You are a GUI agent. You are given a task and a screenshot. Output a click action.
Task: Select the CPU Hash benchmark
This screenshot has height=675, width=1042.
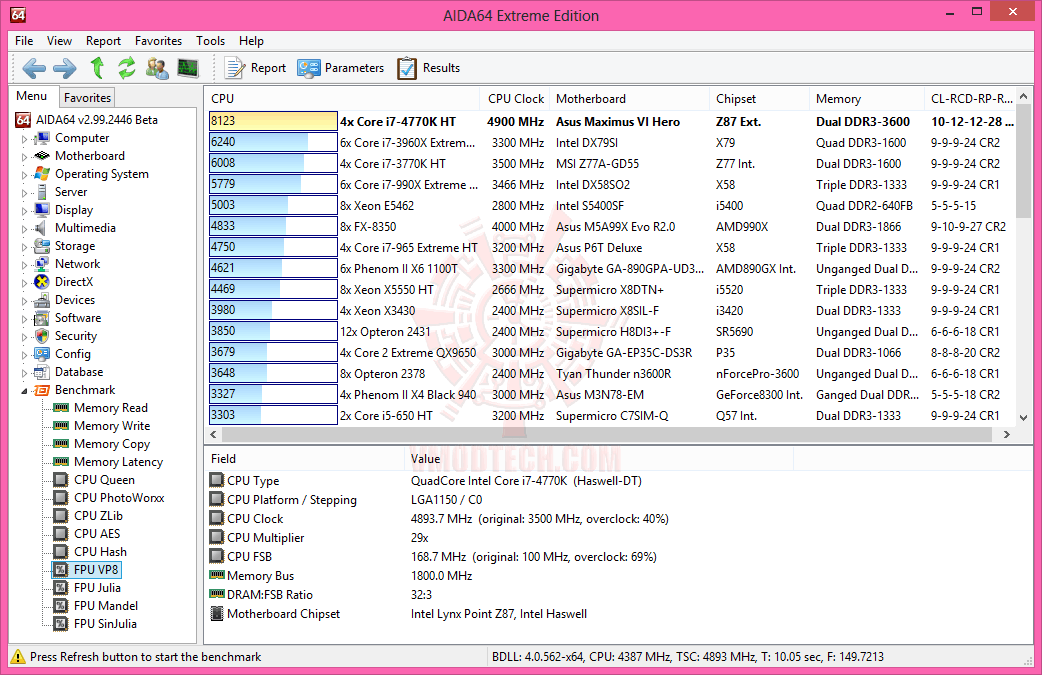[100, 551]
